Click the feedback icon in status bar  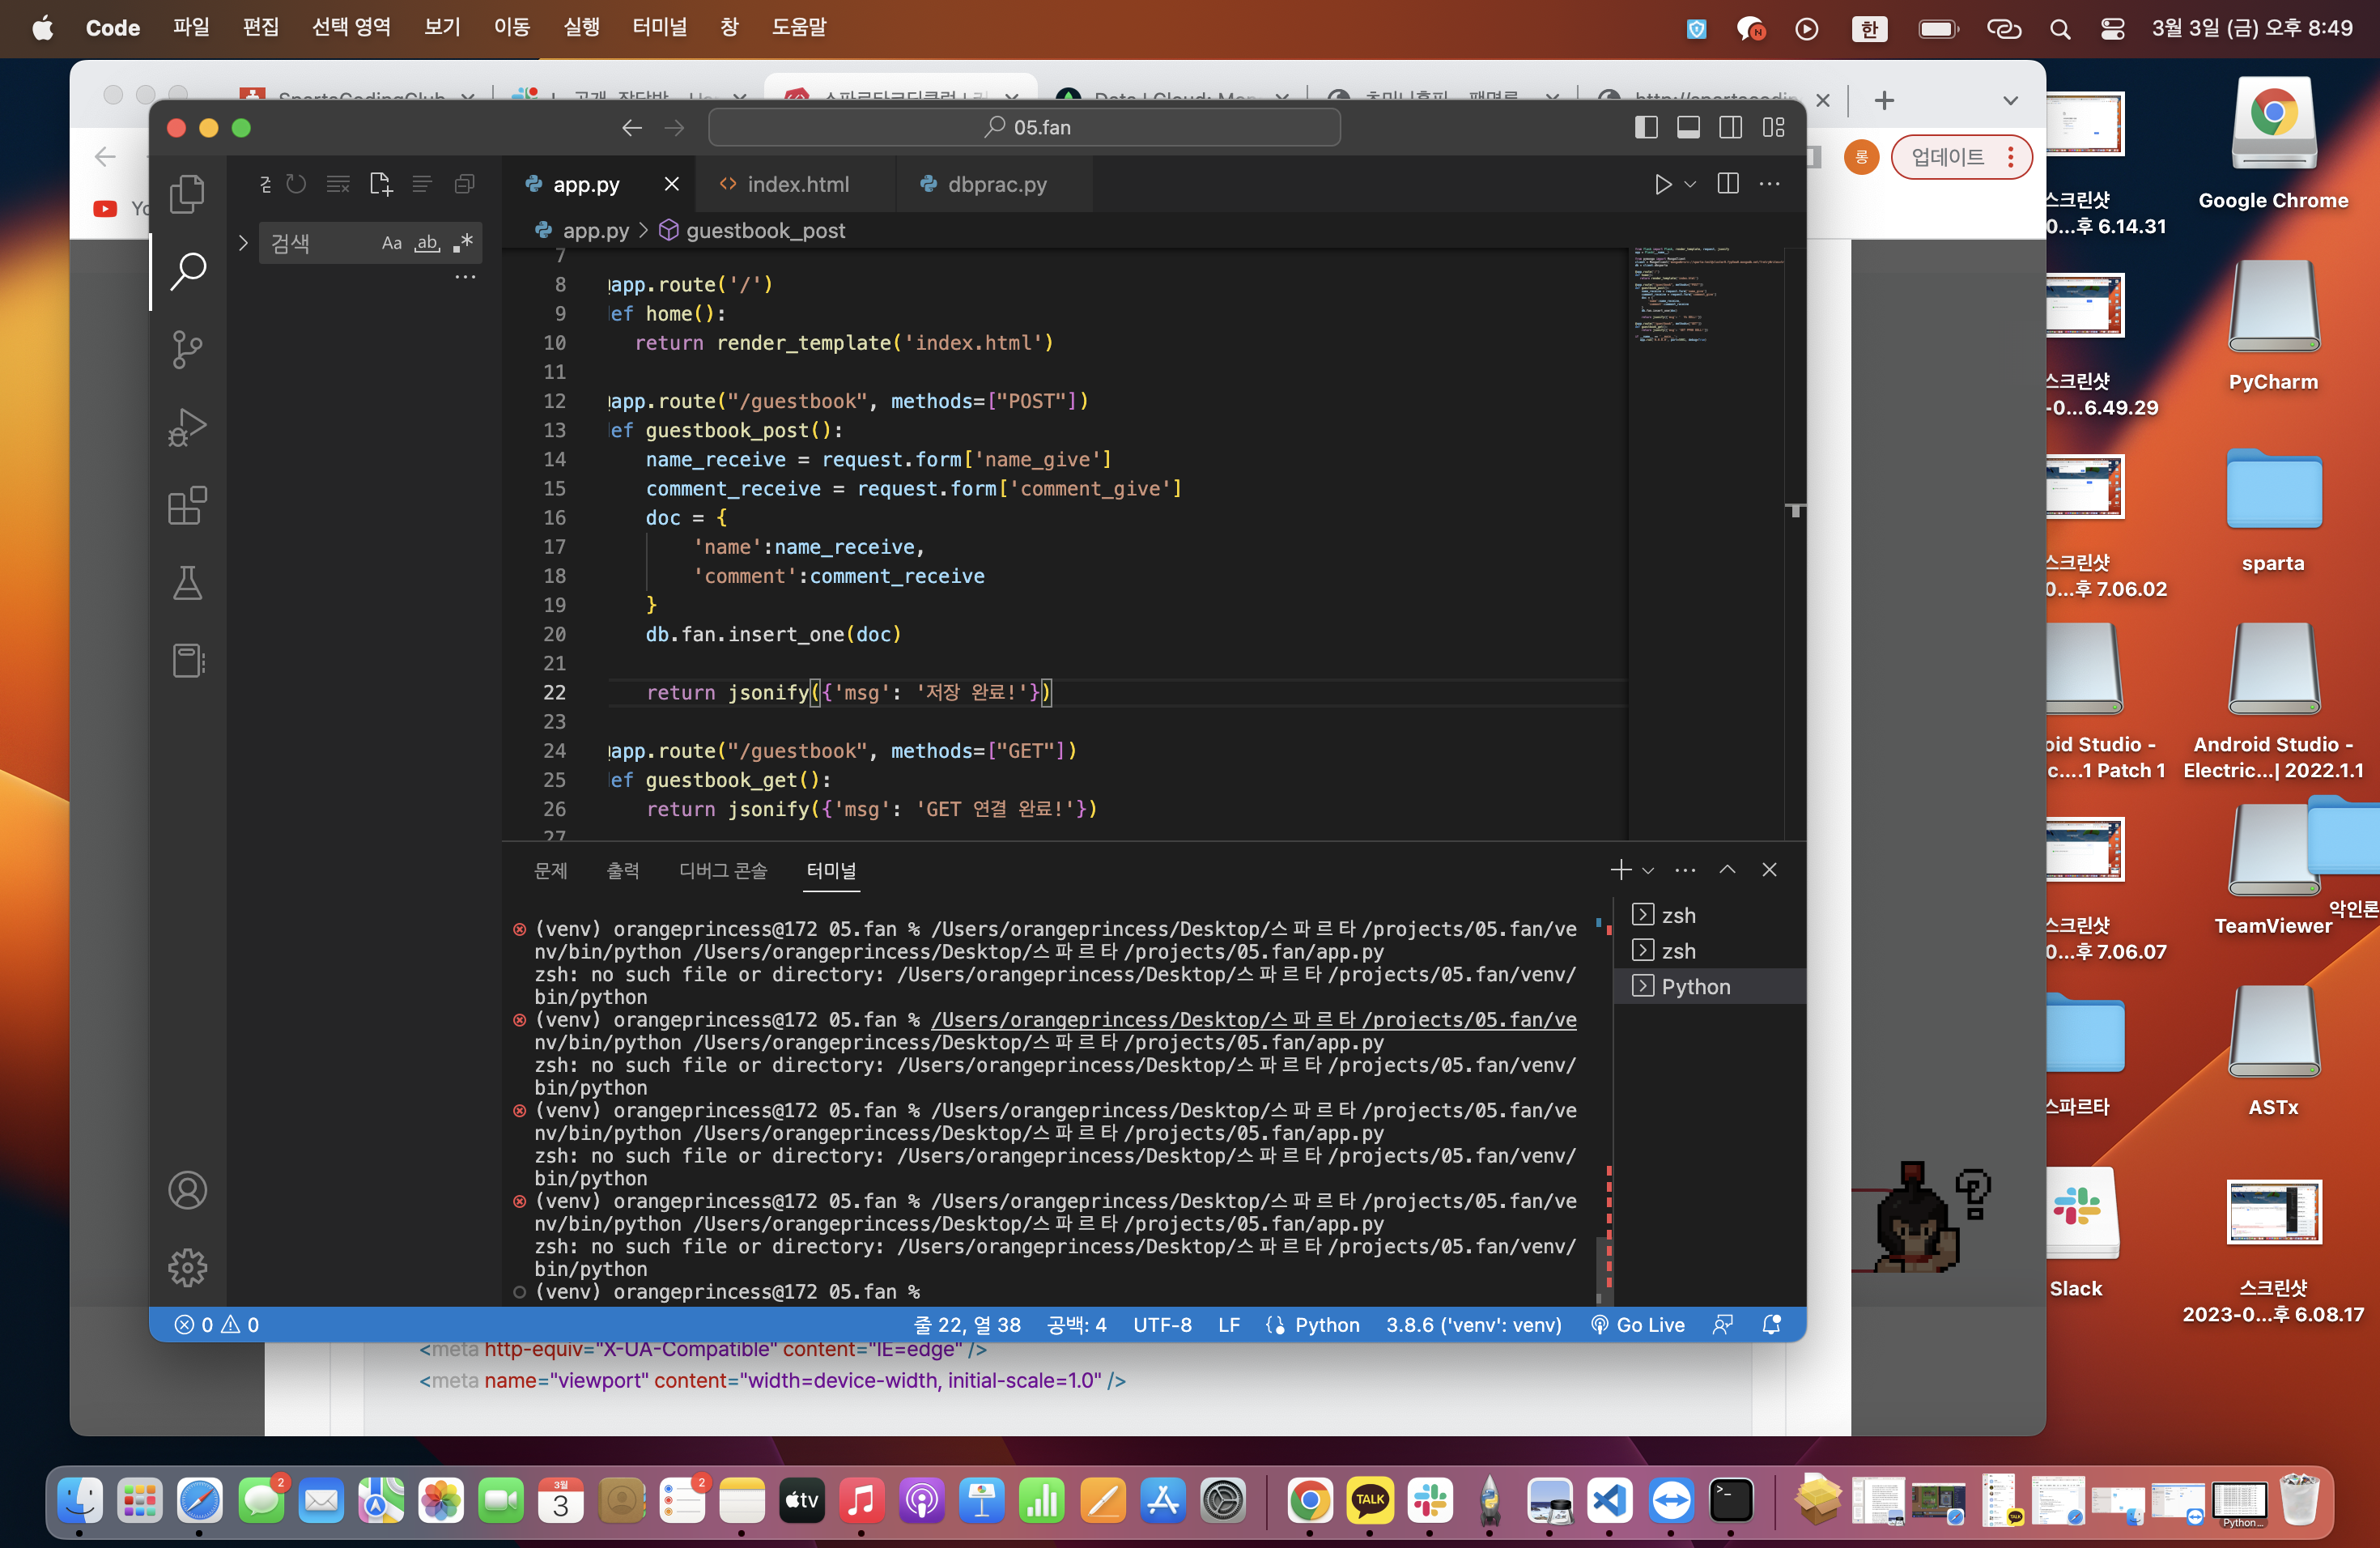[1722, 1324]
